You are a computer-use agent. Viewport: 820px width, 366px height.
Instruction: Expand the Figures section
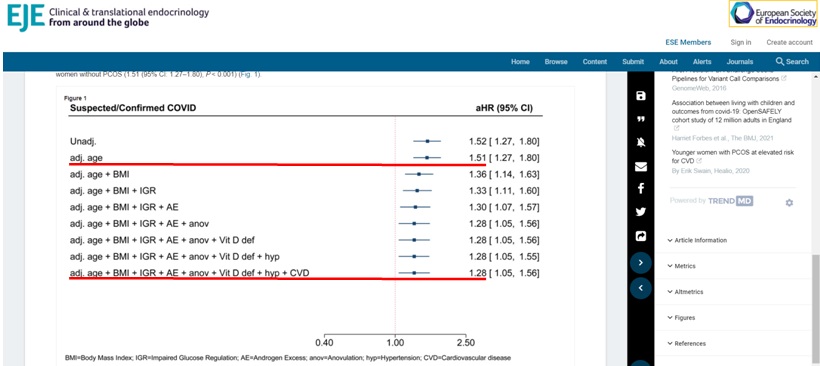pos(681,318)
